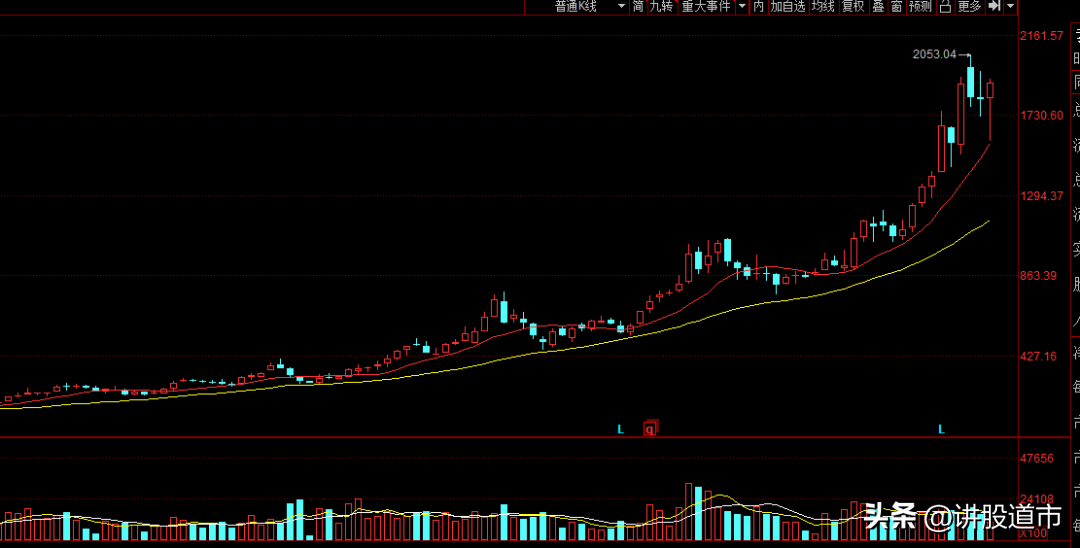Click the 24108 volume axis label
Viewport: 1080px width, 548px height.
point(1037,498)
